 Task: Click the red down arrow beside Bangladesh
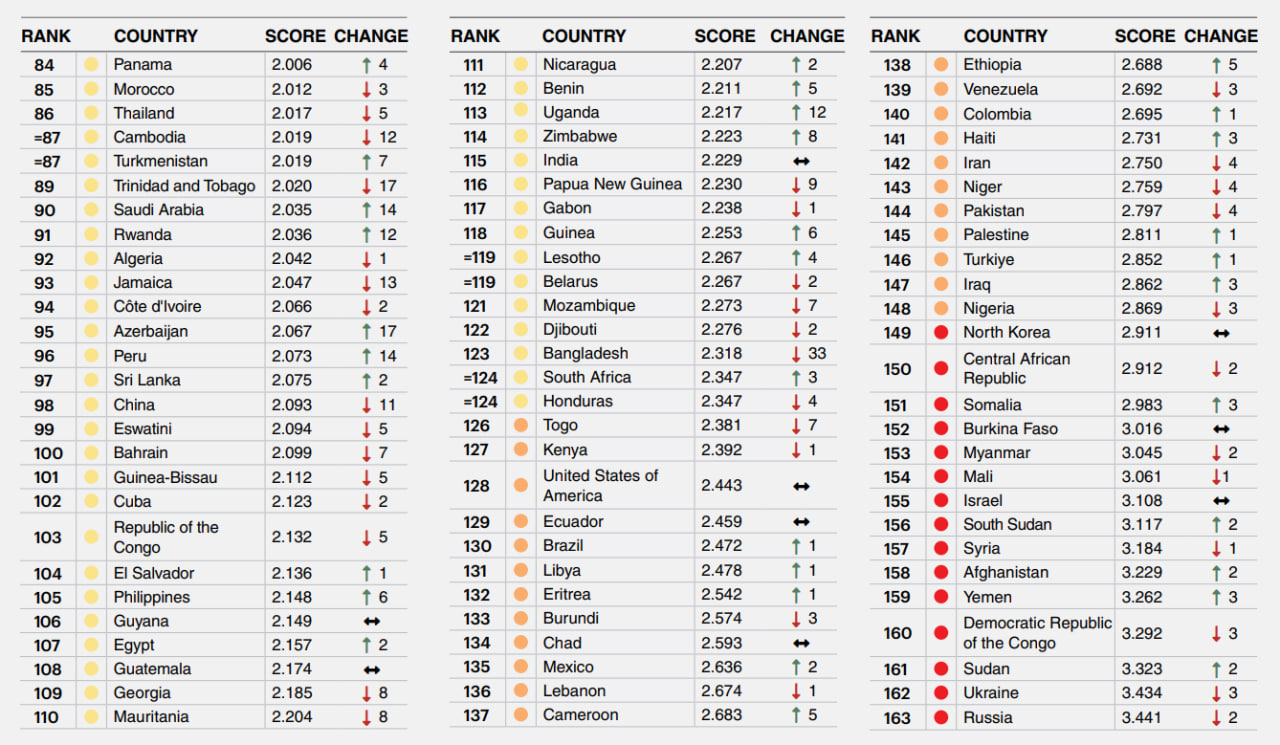point(796,354)
